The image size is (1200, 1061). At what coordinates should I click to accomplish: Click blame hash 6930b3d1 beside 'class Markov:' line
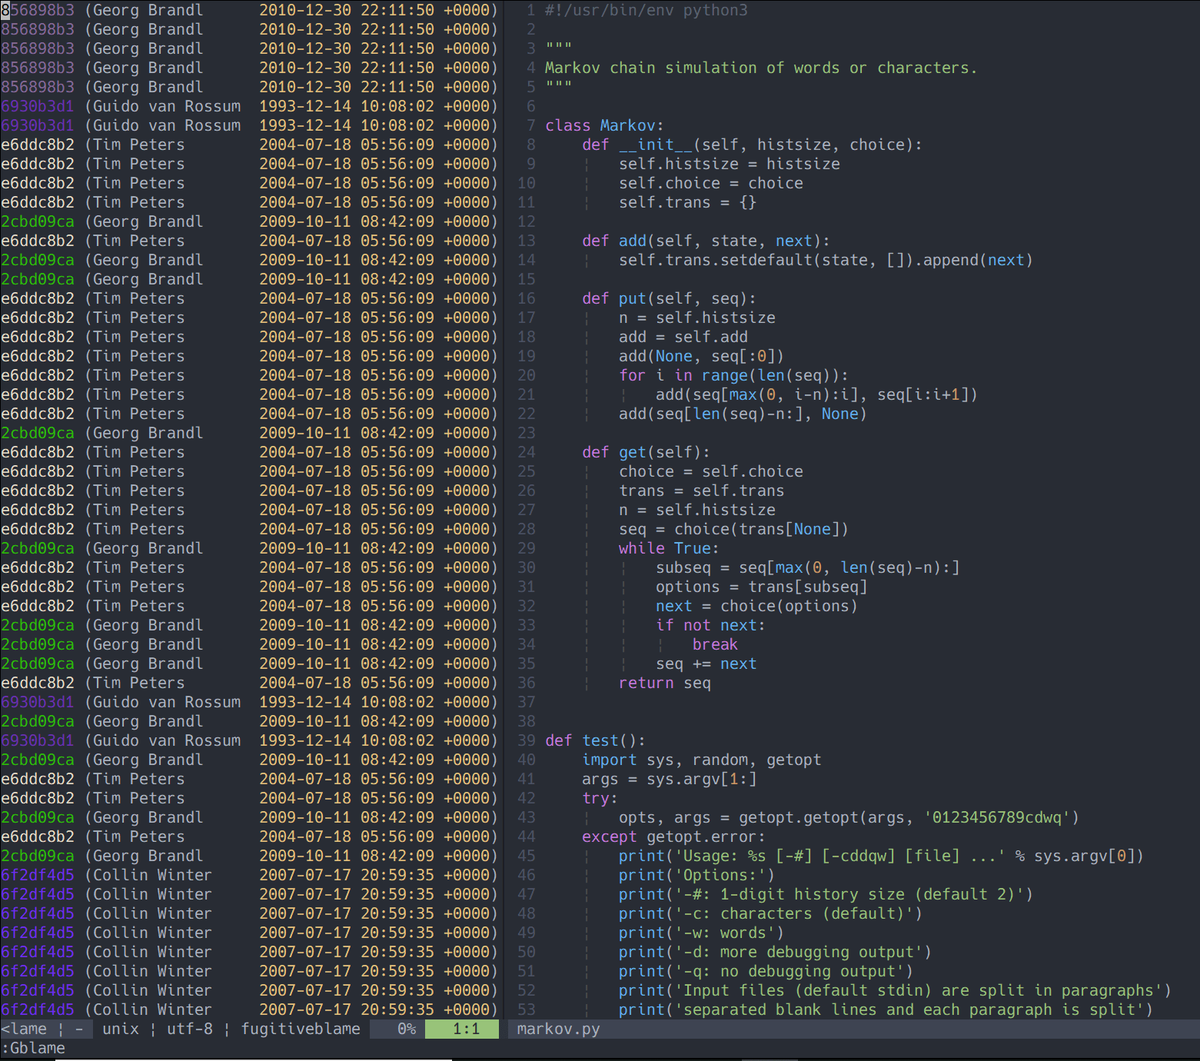coord(37,126)
